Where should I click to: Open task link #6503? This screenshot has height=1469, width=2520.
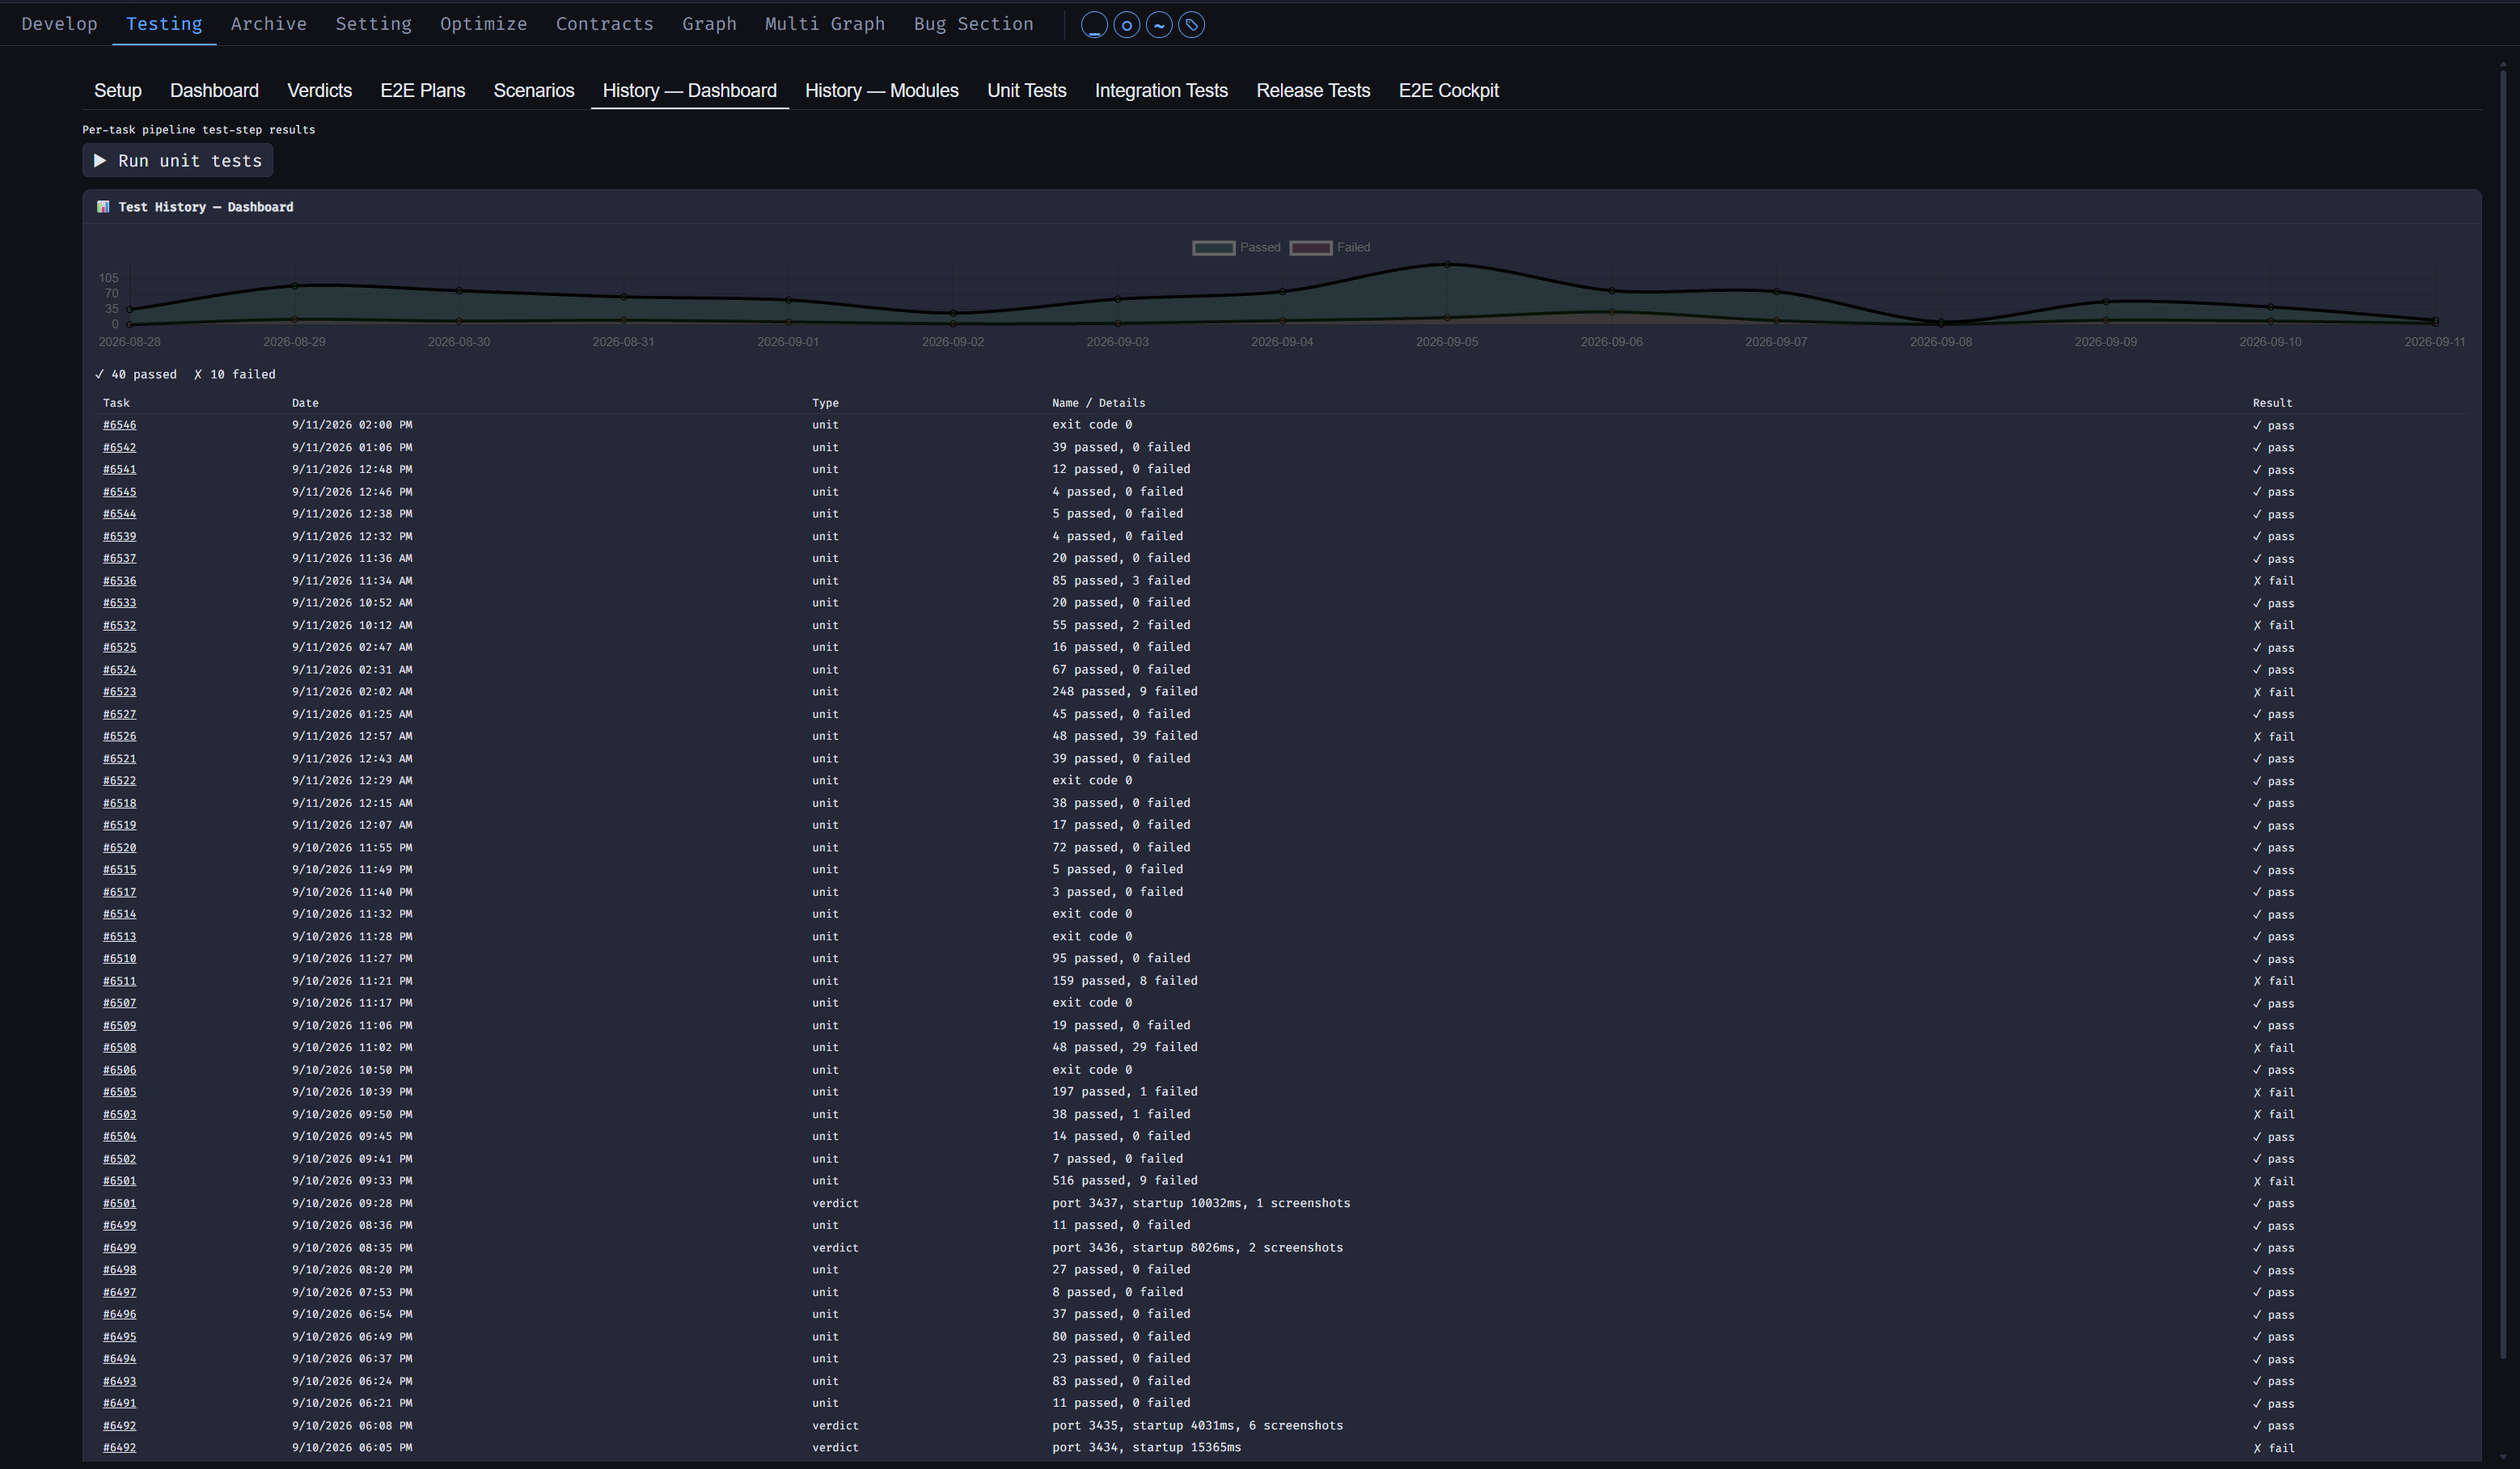119,1115
